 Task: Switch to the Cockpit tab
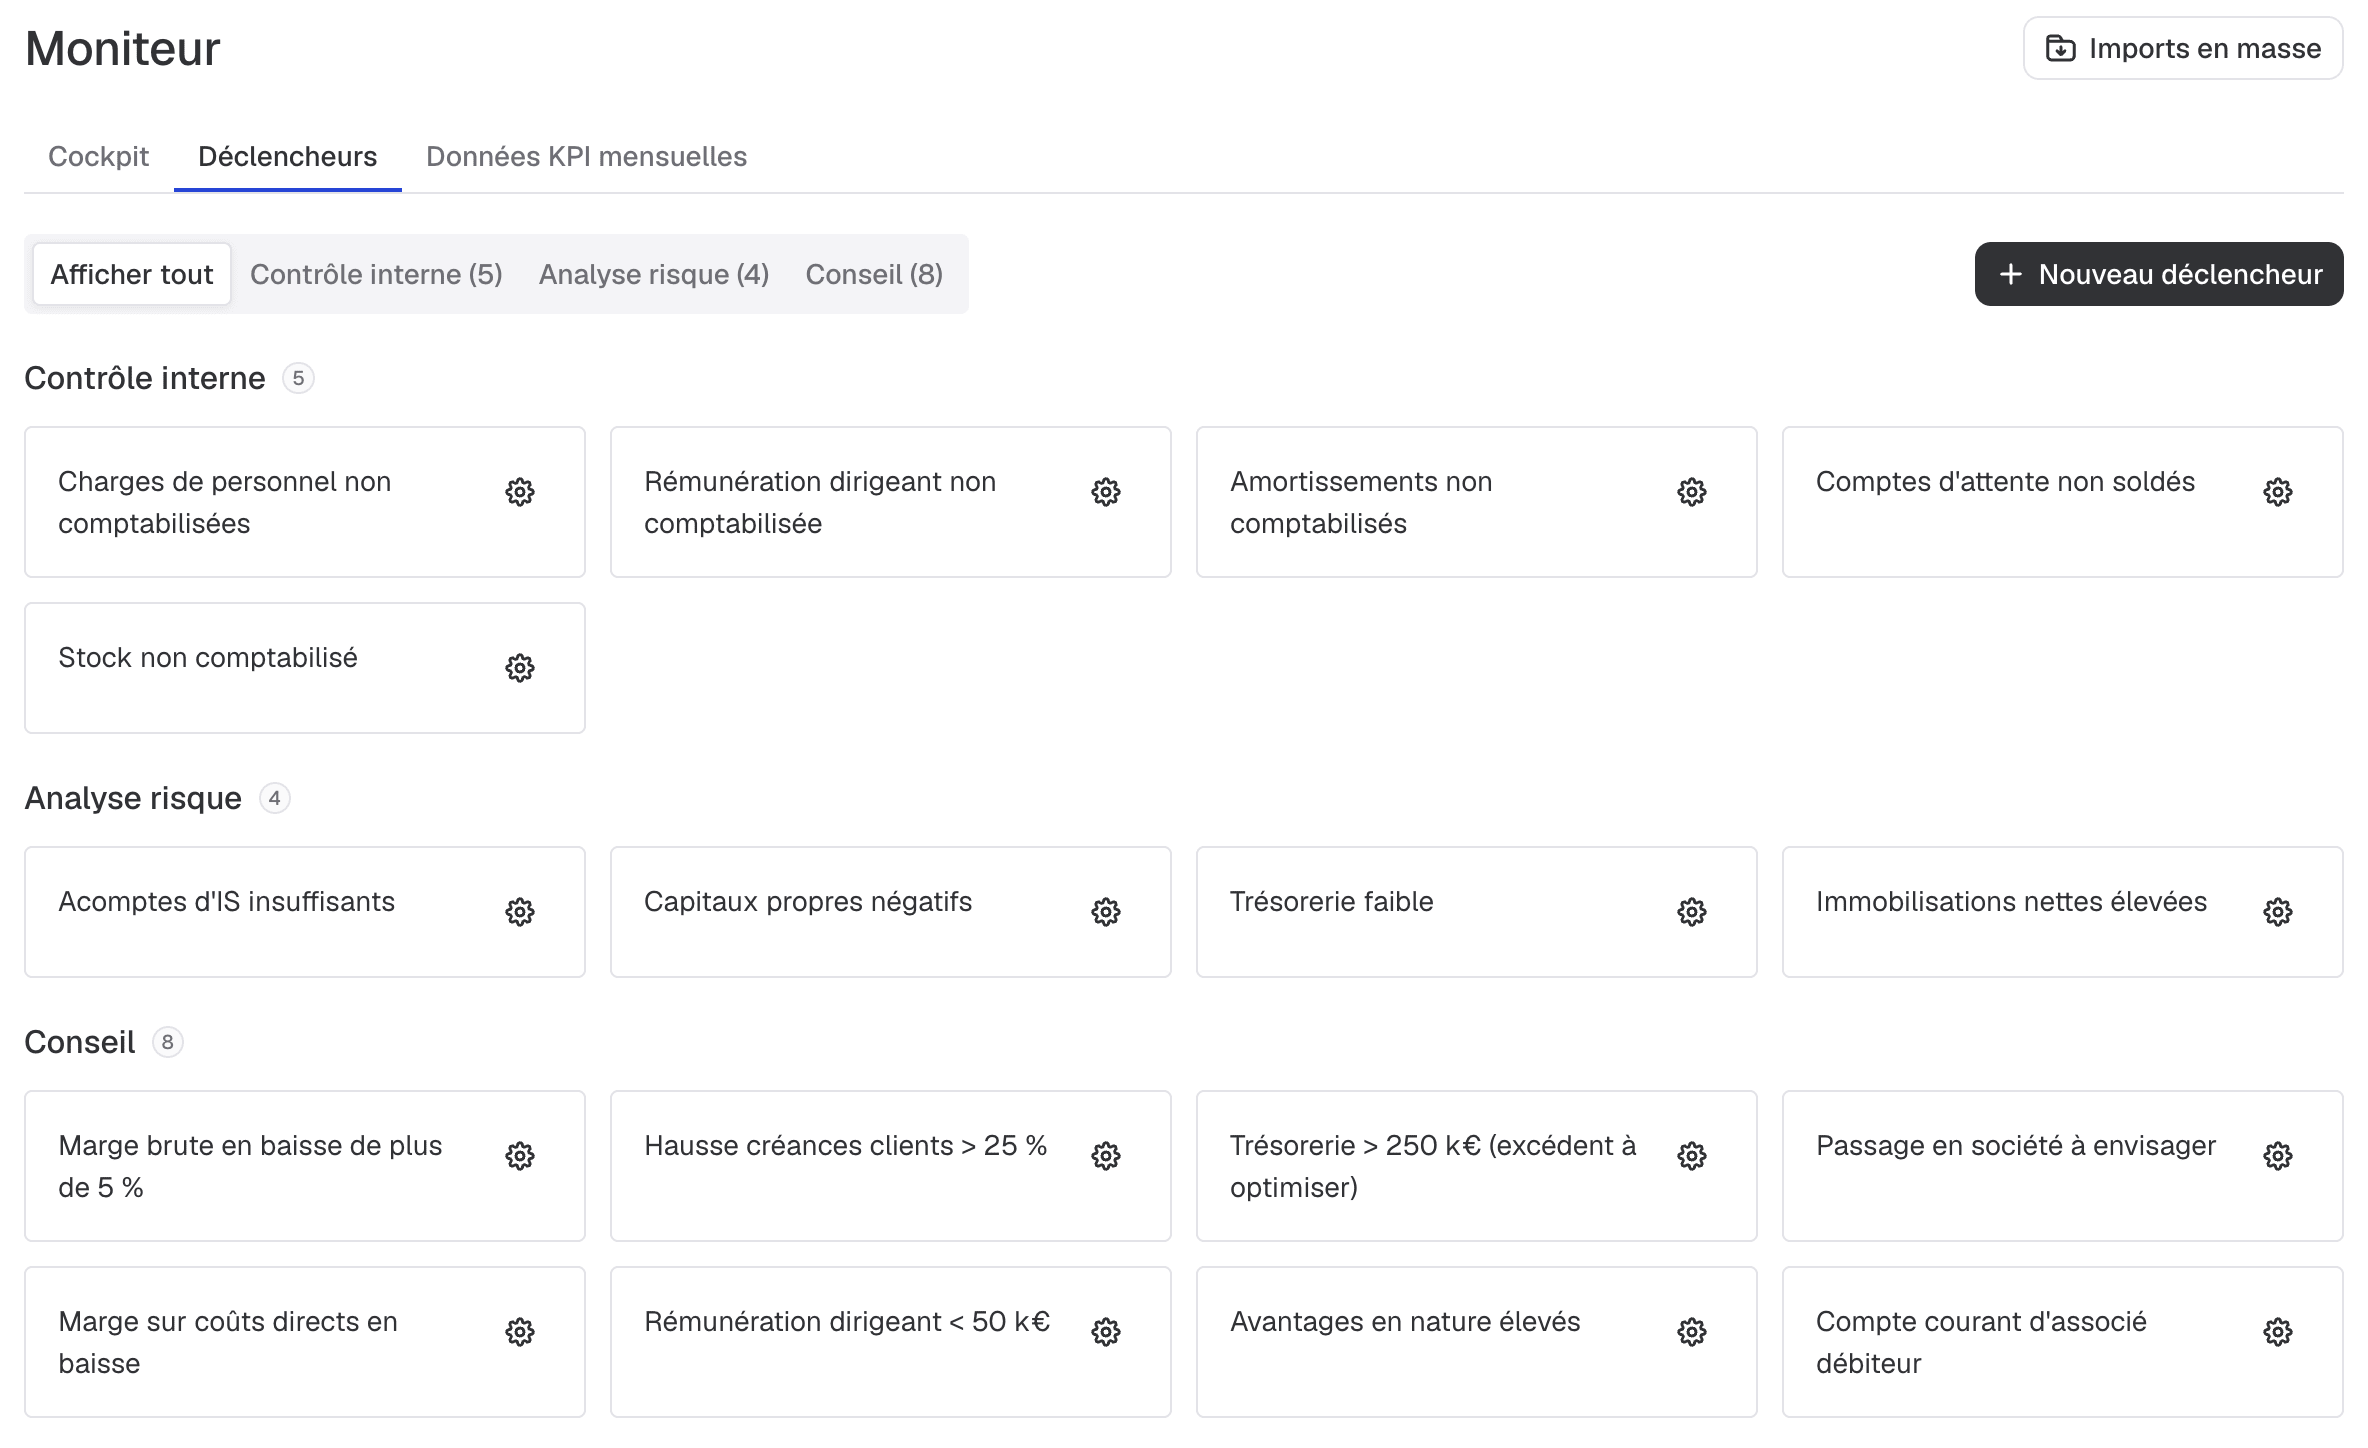click(98, 157)
